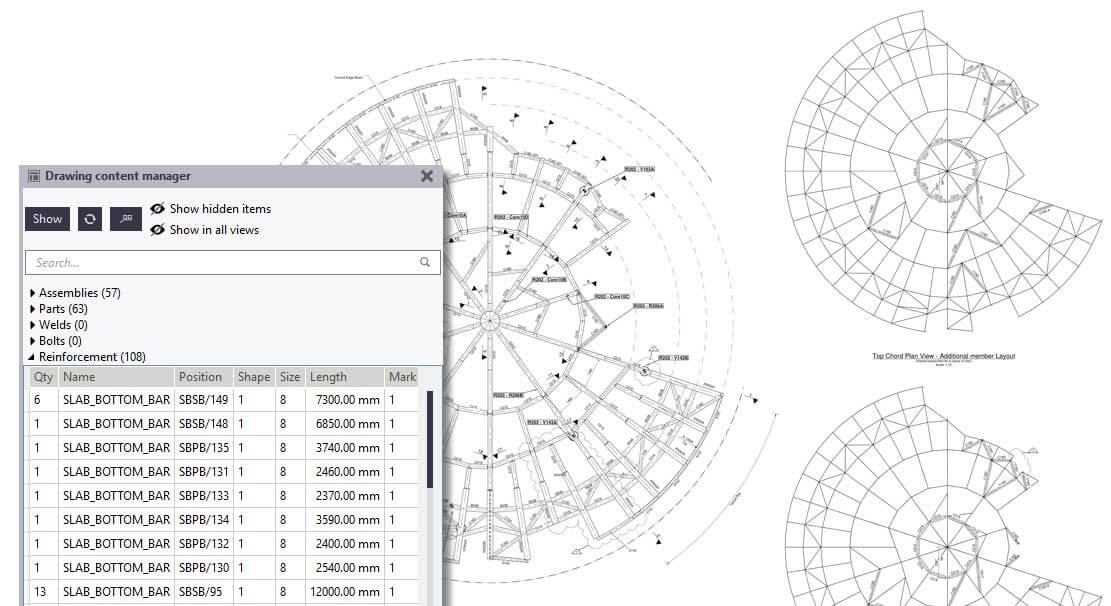Viewport: 1111px width, 606px height.
Task: Select position cell SBPB/130
Action: click(203, 568)
